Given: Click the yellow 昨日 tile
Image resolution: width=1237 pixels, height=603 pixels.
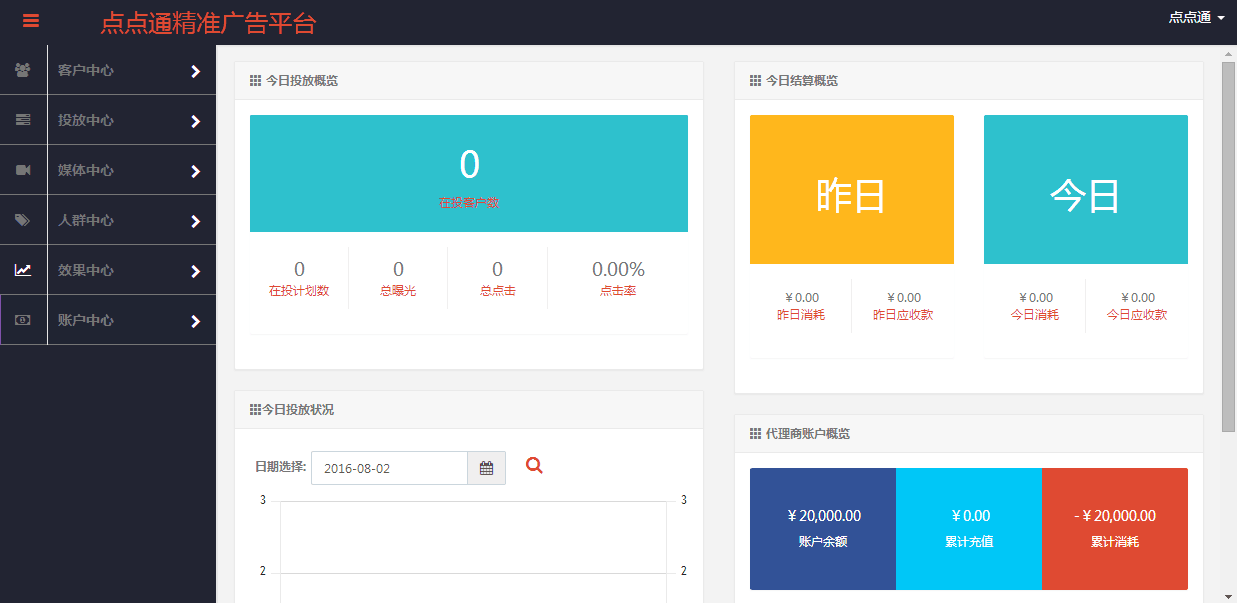Looking at the screenshot, I should [851, 190].
